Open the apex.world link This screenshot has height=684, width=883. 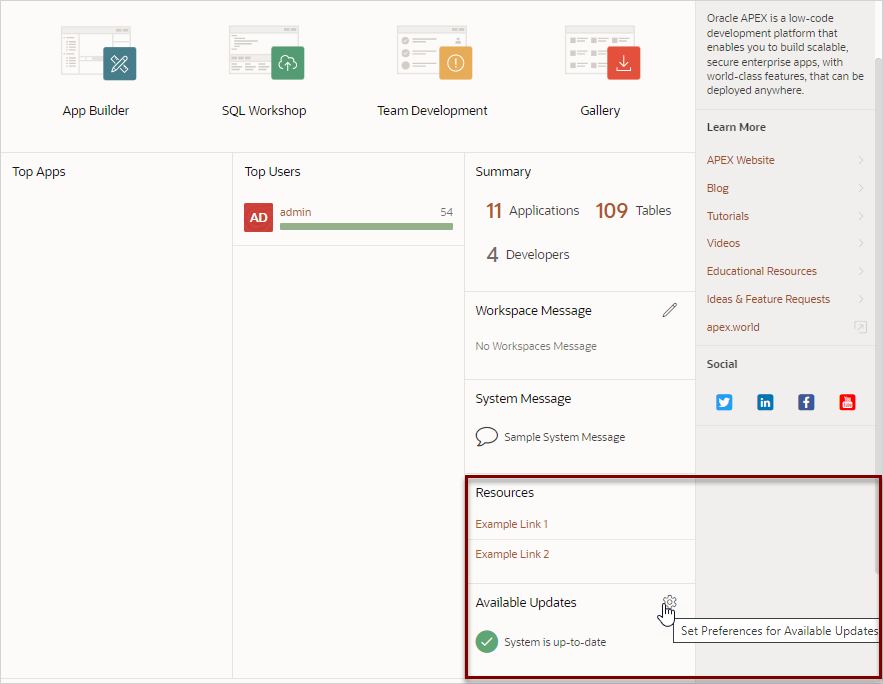click(733, 327)
